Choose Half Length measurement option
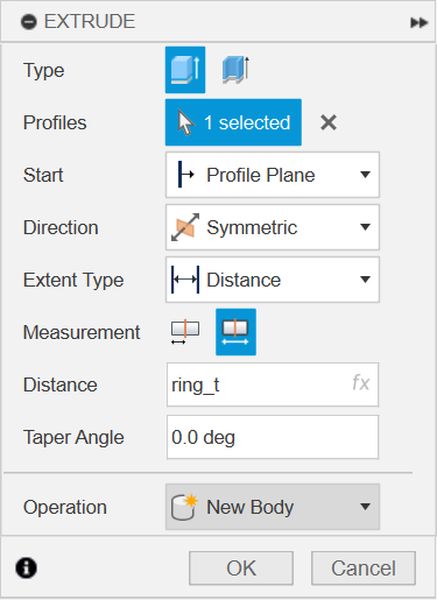The height and width of the screenshot is (600, 437). click(x=185, y=332)
